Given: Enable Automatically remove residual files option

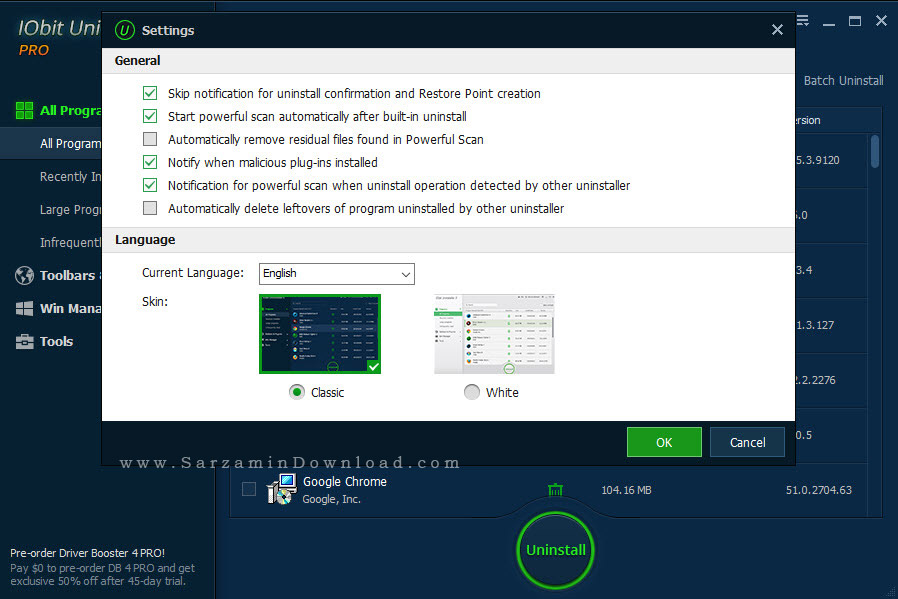Looking at the screenshot, I should pos(150,139).
